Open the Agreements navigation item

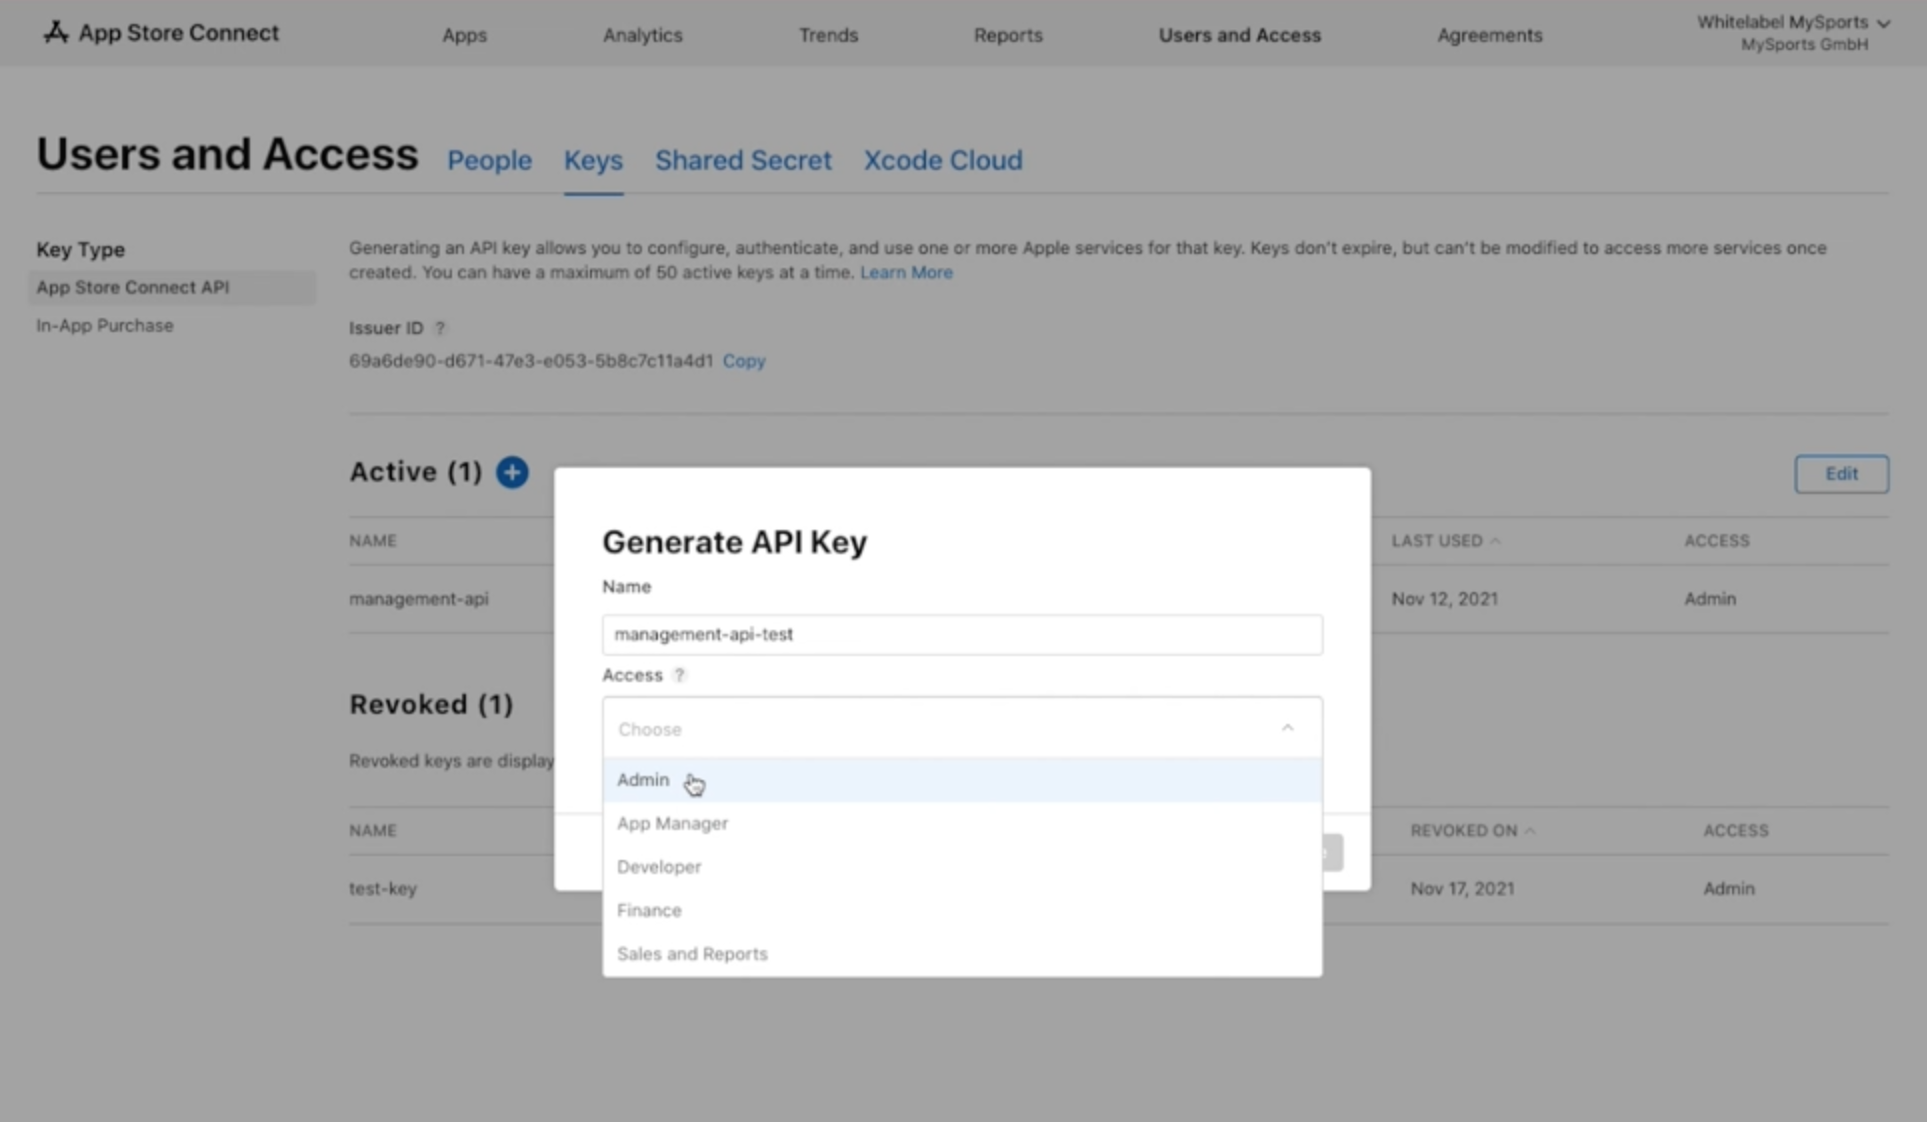coord(1489,35)
